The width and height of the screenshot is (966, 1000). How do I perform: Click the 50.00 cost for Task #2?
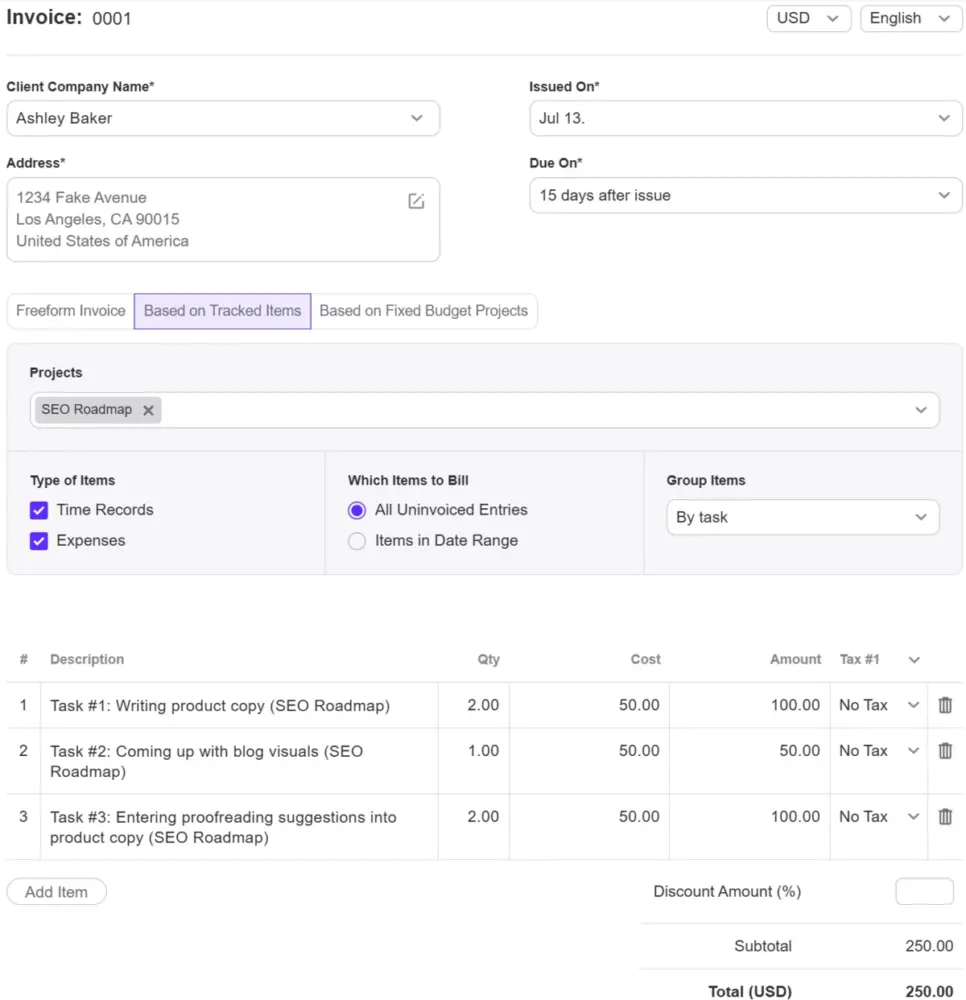point(639,751)
